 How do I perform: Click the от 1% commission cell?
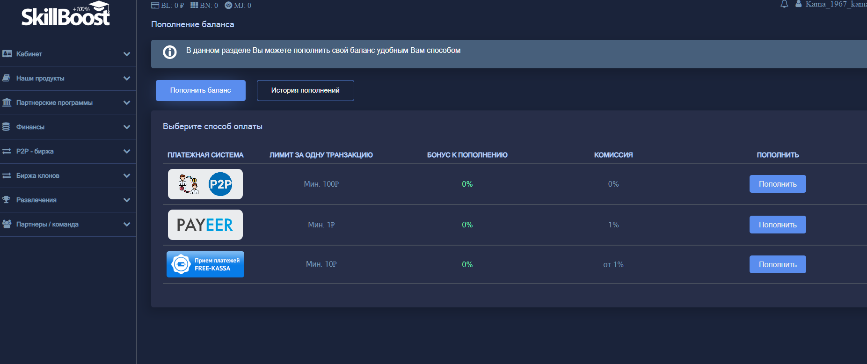pos(613,264)
